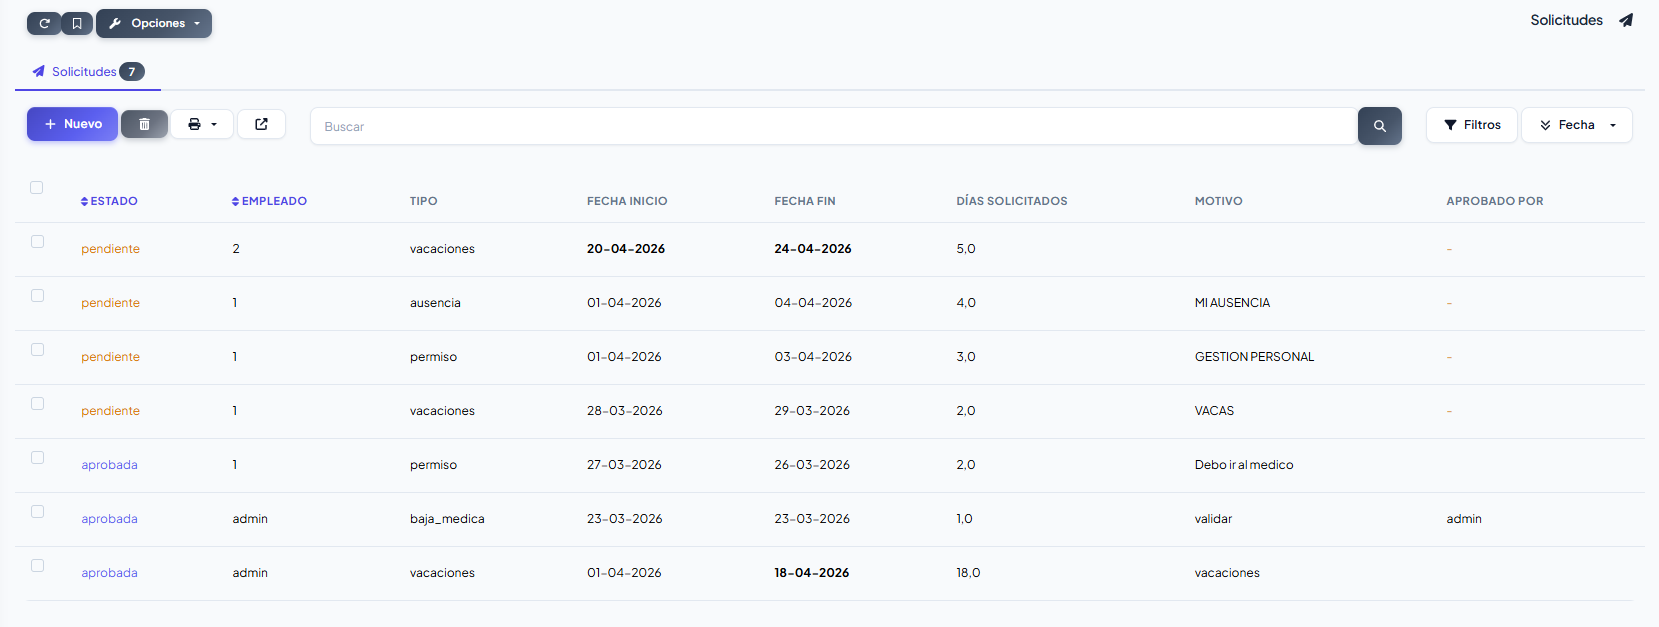Click the APROBADO POR column header
The image size is (1659, 627).
1494,201
